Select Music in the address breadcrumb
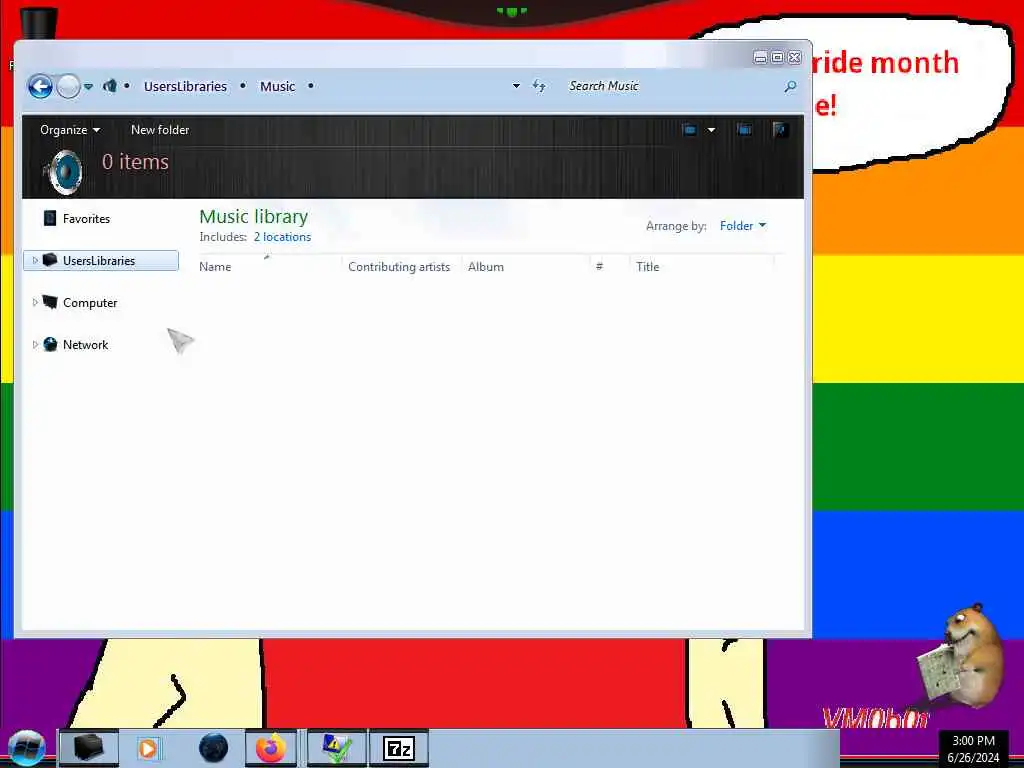 pos(278,86)
